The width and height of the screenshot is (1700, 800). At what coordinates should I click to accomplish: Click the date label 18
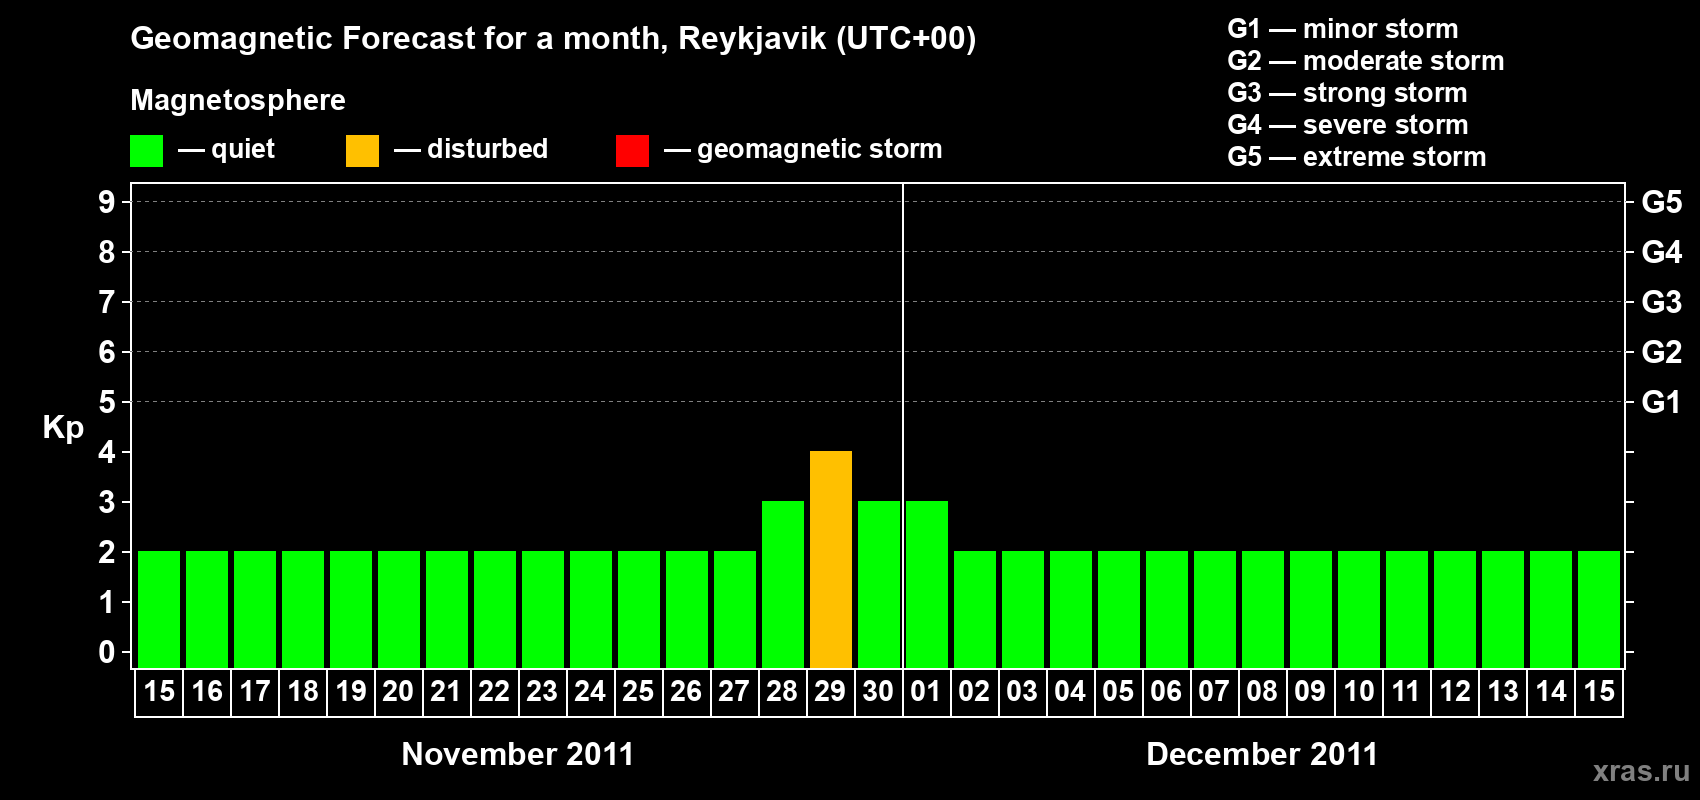tap(303, 691)
